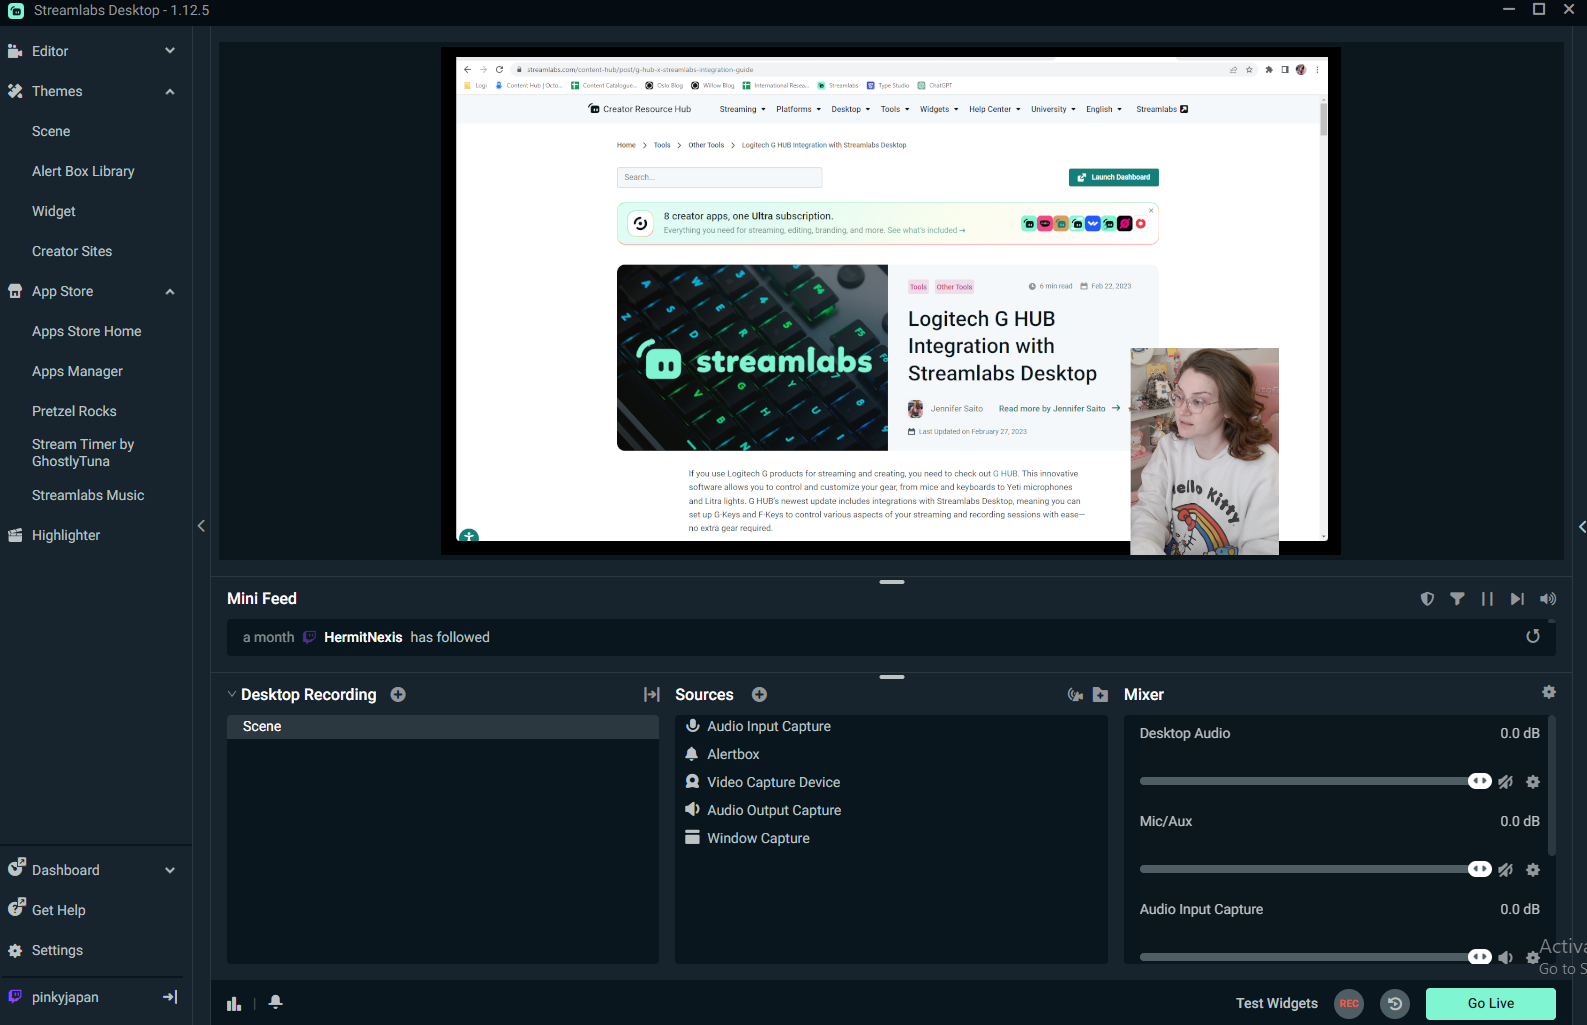Open Apps Store Home
Screen dimensions: 1587x1025
(x=87, y=331)
